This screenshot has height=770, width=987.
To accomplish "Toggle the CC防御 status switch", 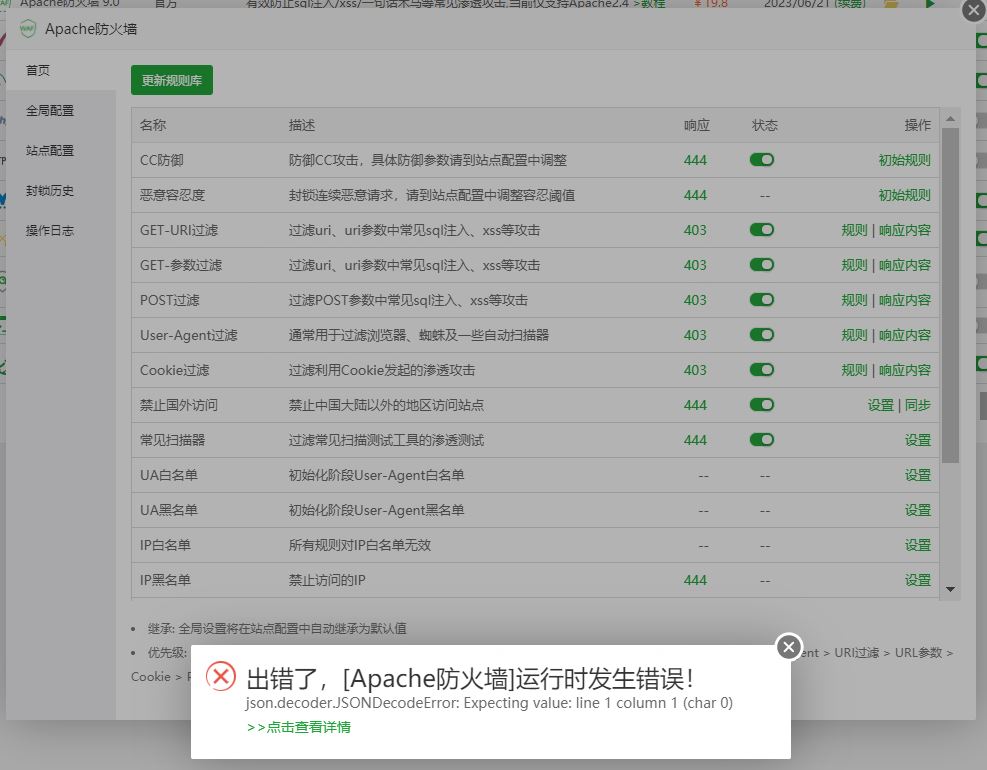I will pyautogui.click(x=762, y=160).
